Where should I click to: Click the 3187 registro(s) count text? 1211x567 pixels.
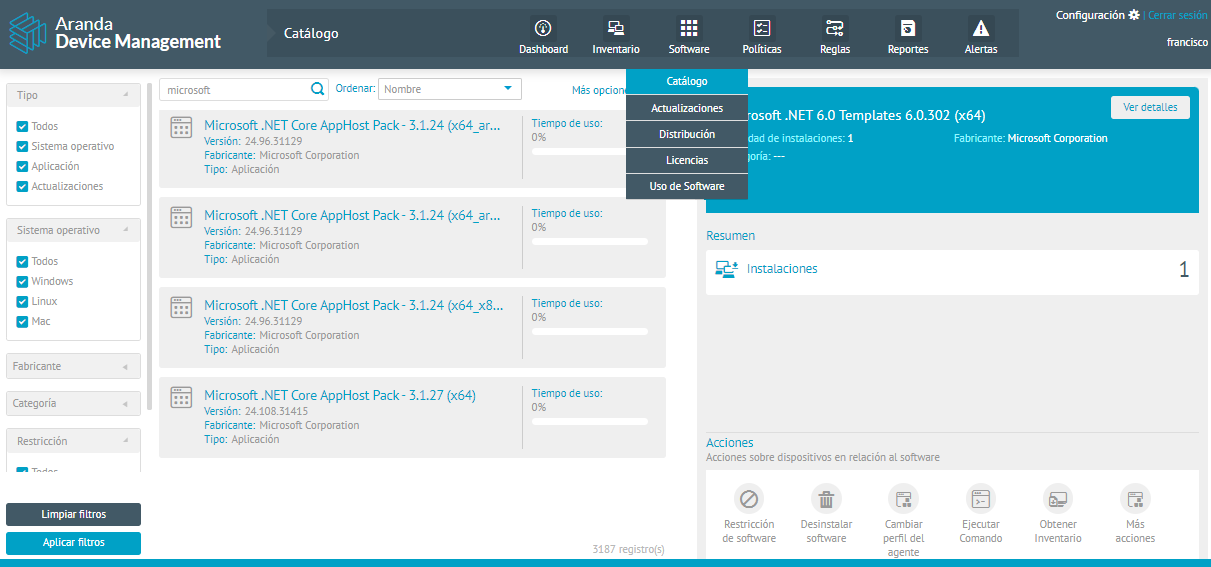point(628,549)
